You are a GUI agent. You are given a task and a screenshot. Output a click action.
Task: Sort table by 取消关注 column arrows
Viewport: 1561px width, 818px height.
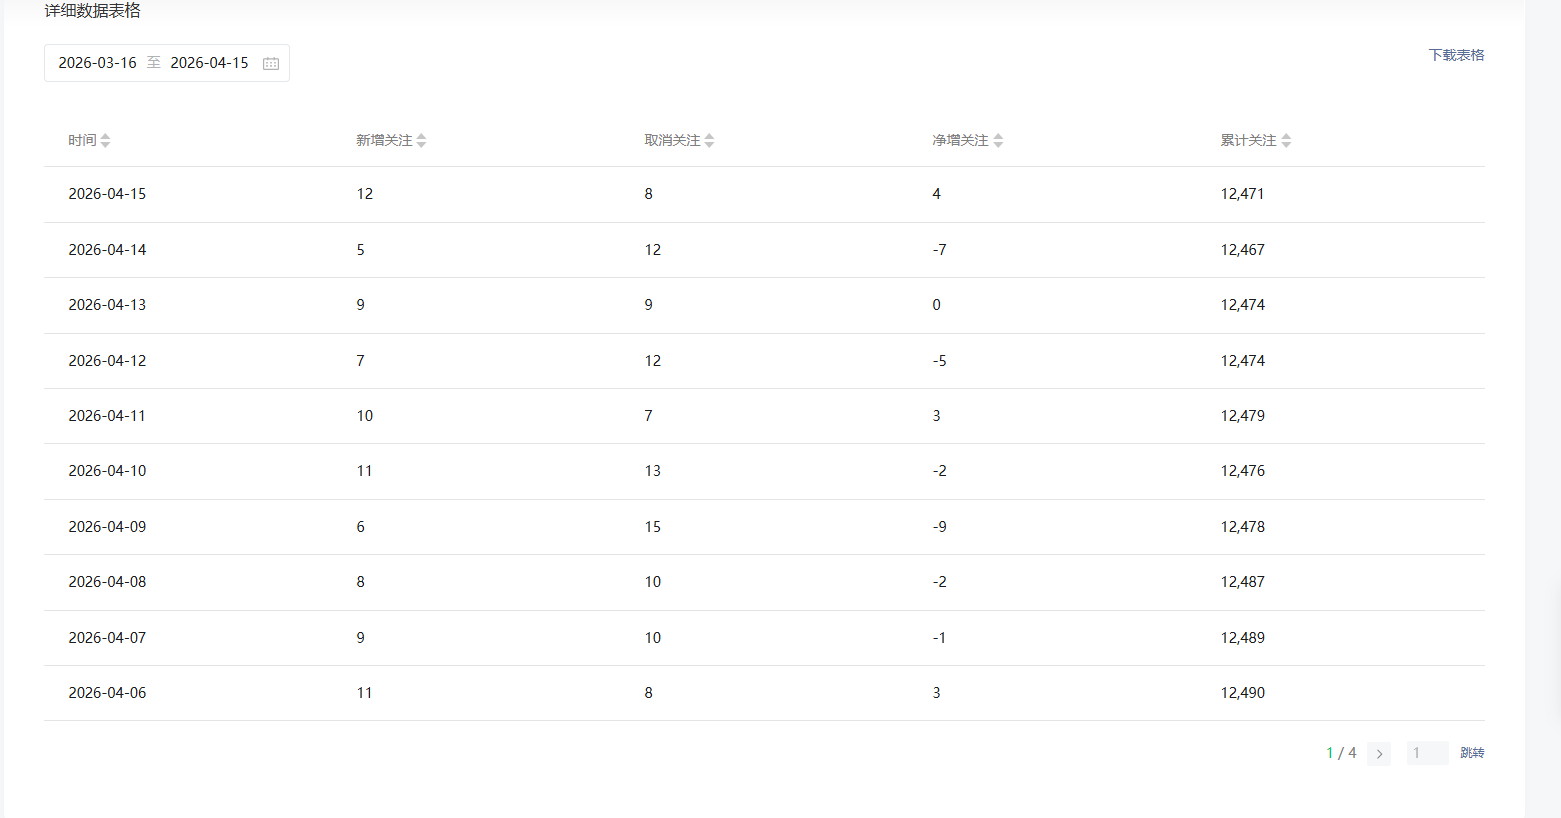709,141
